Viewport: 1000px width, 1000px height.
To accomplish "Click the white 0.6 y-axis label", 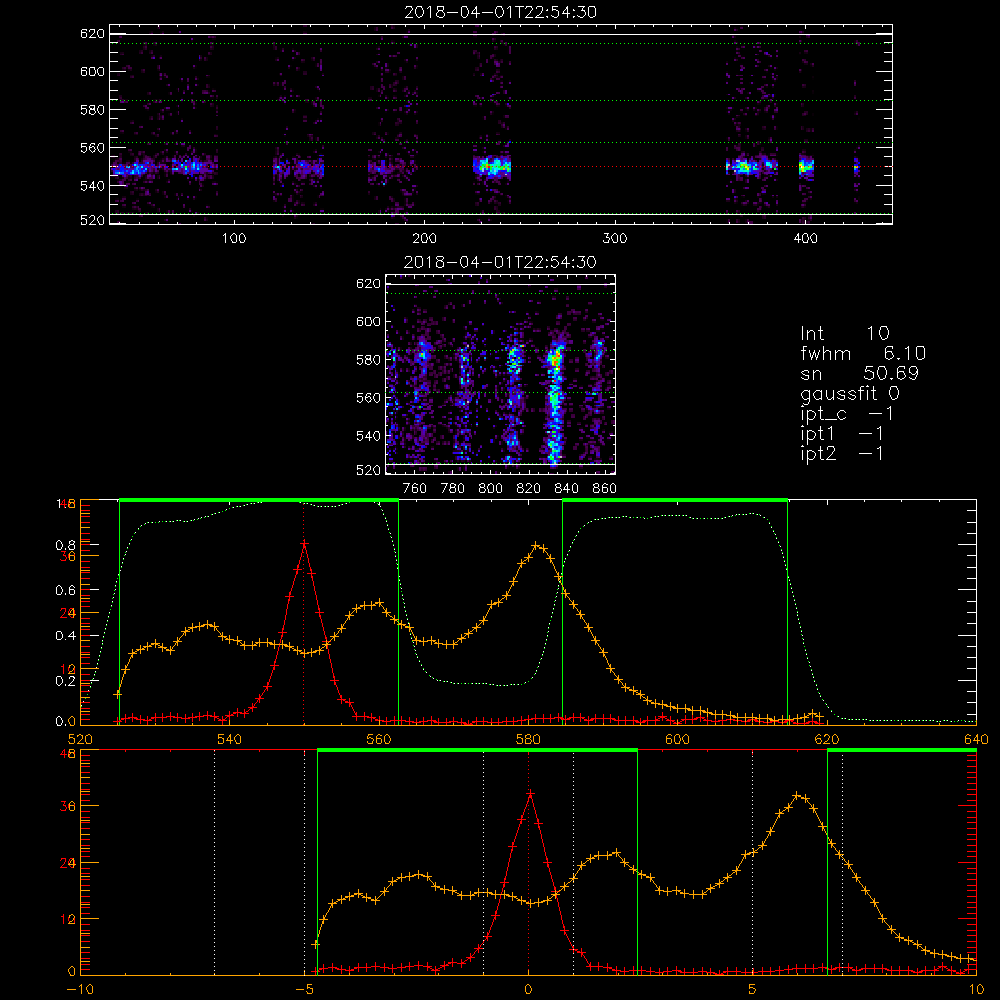I will [x=65, y=591].
